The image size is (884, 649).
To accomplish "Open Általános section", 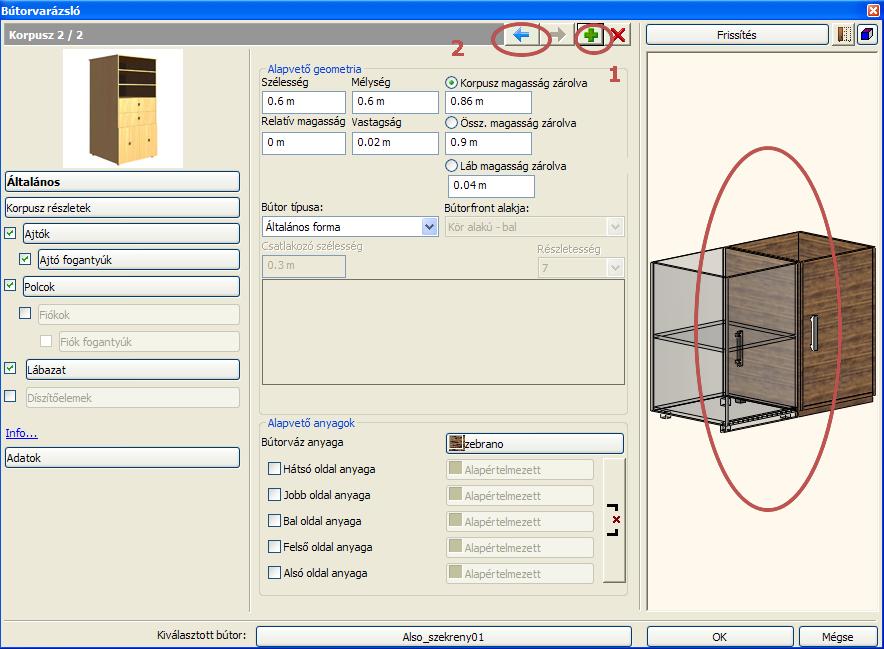I will [x=122, y=182].
